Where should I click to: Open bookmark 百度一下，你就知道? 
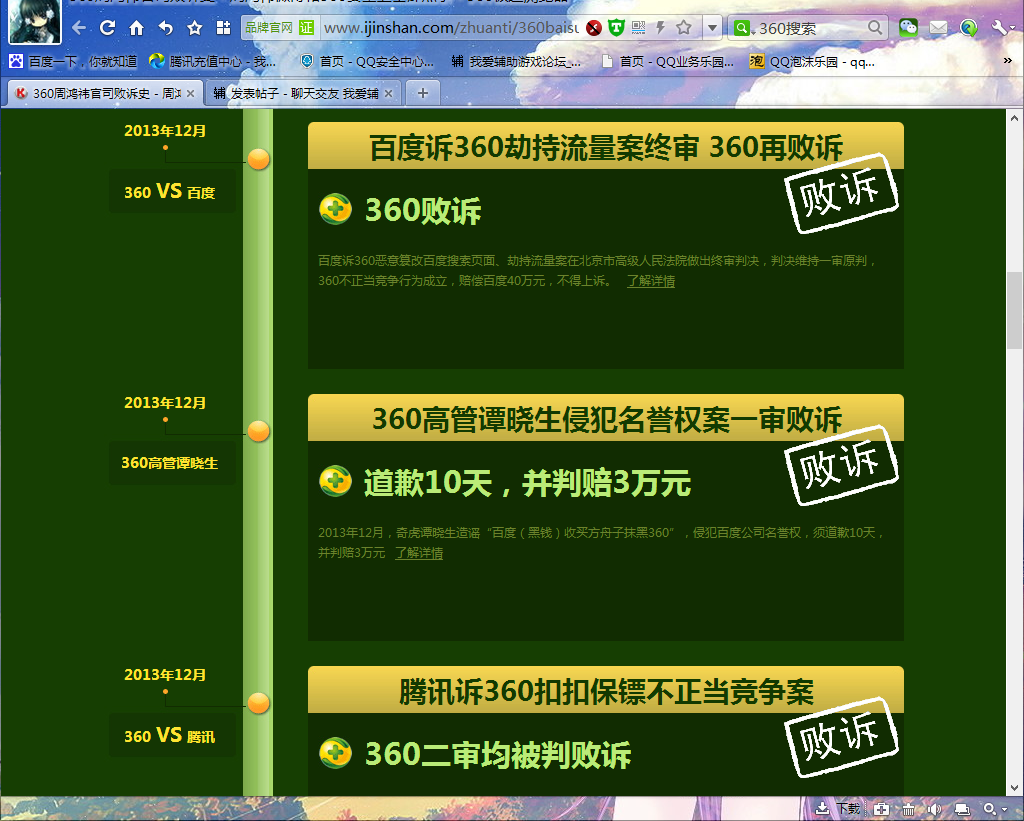coord(73,61)
